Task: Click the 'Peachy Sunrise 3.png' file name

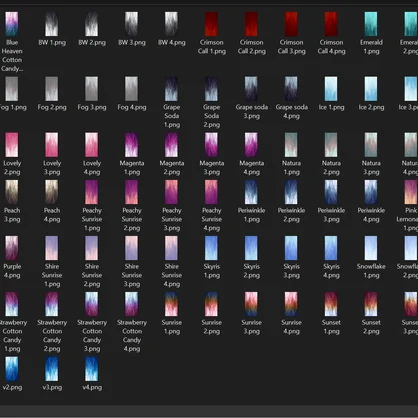Action: pos(172,219)
